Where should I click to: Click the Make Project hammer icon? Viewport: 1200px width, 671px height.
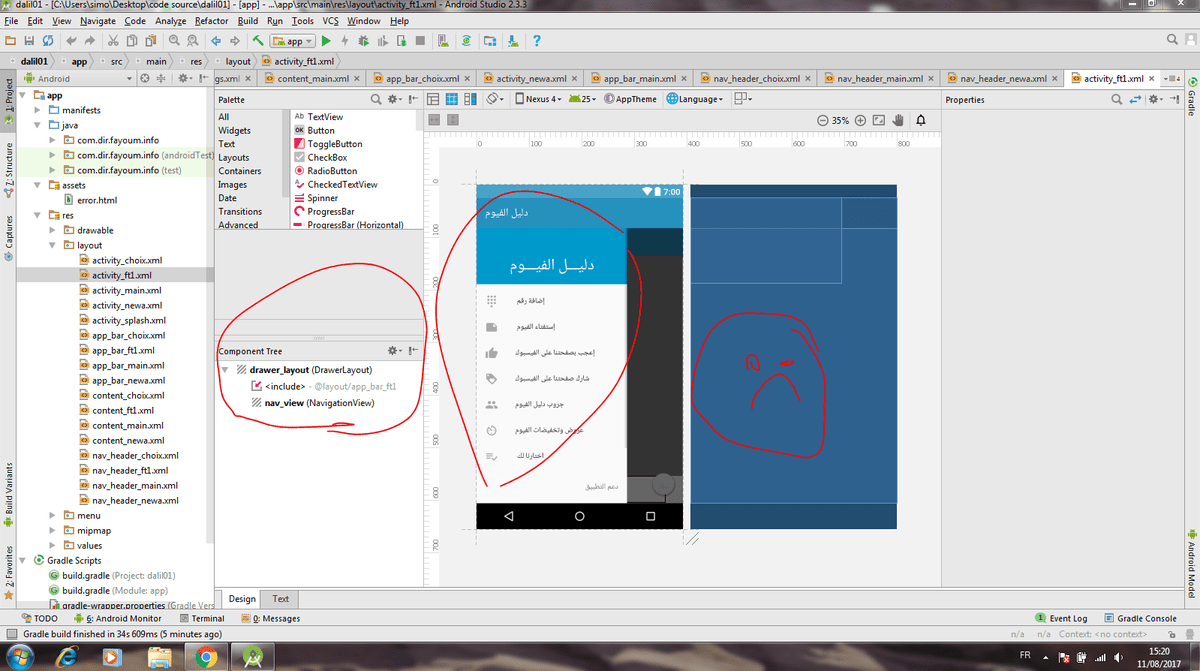click(258, 41)
